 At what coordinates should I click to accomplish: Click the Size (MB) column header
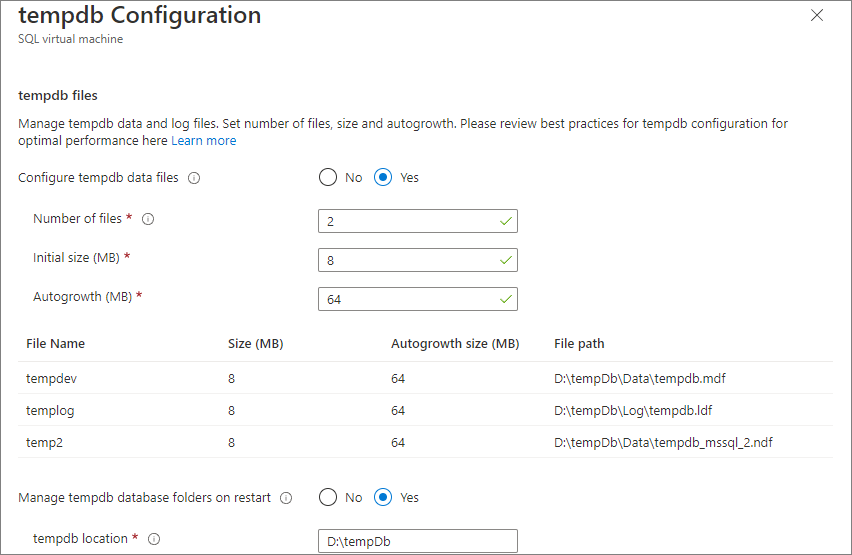pos(256,344)
